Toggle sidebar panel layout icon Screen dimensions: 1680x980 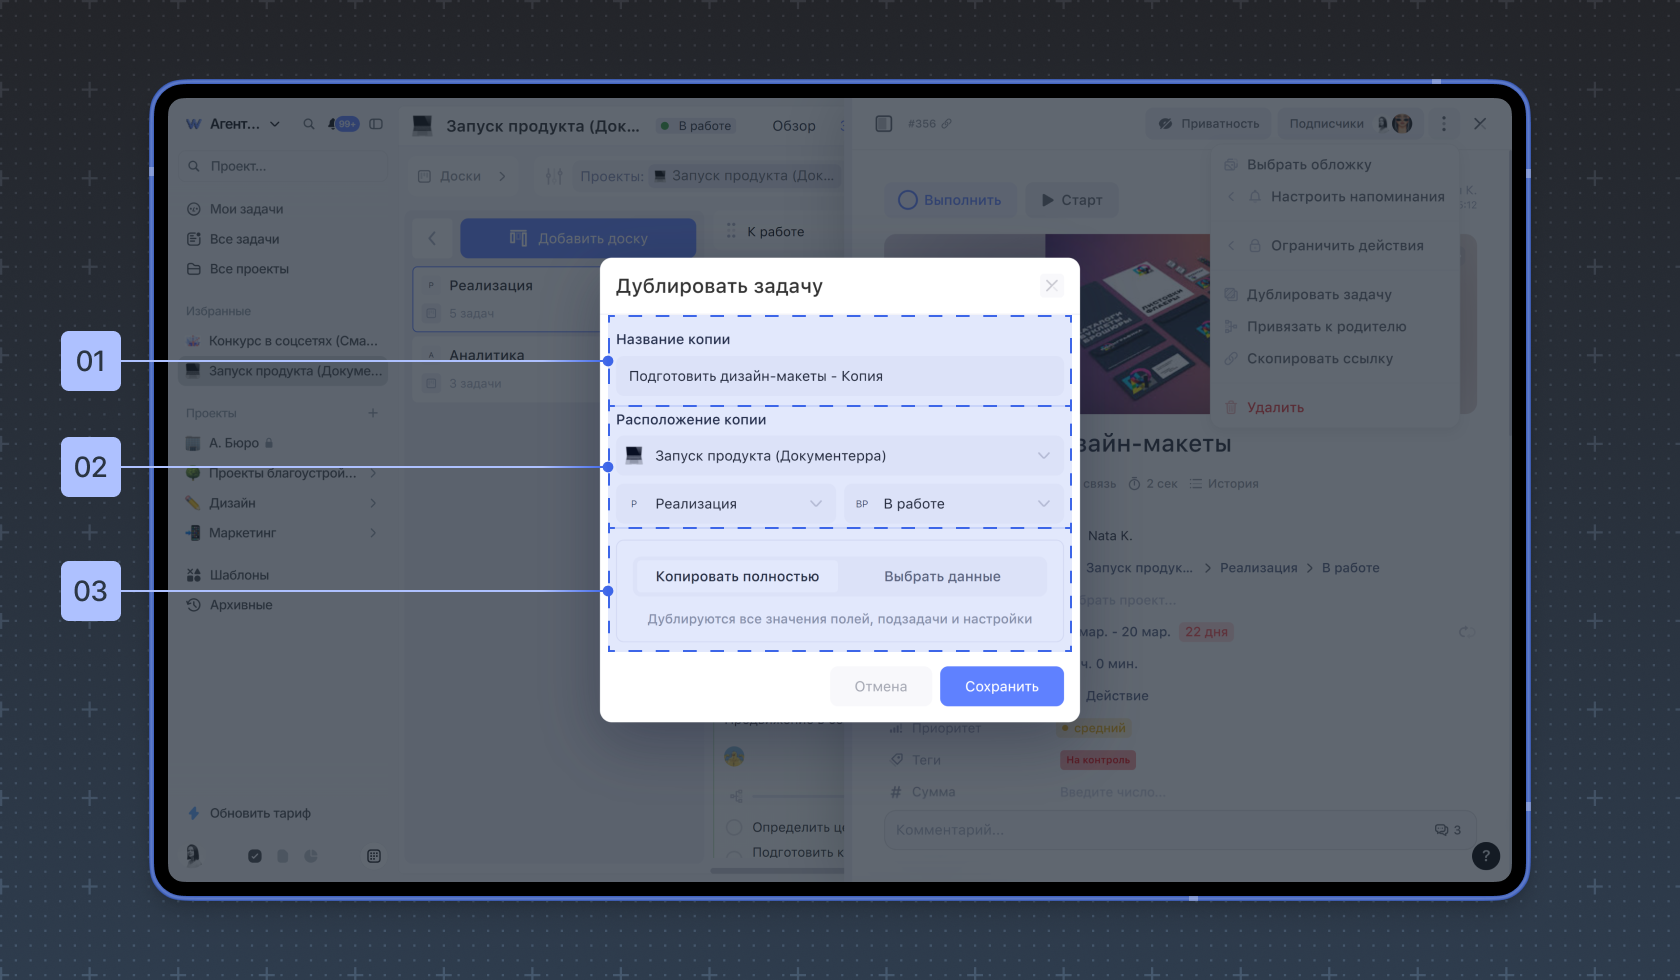[376, 124]
